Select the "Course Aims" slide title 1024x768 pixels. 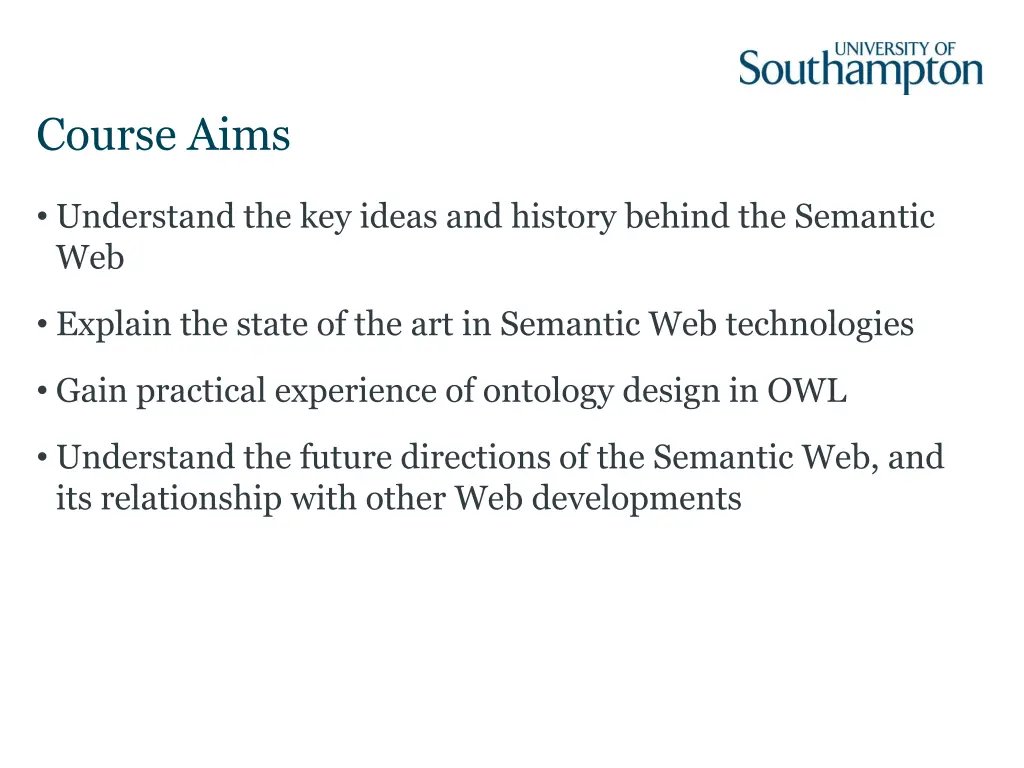(163, 135)
